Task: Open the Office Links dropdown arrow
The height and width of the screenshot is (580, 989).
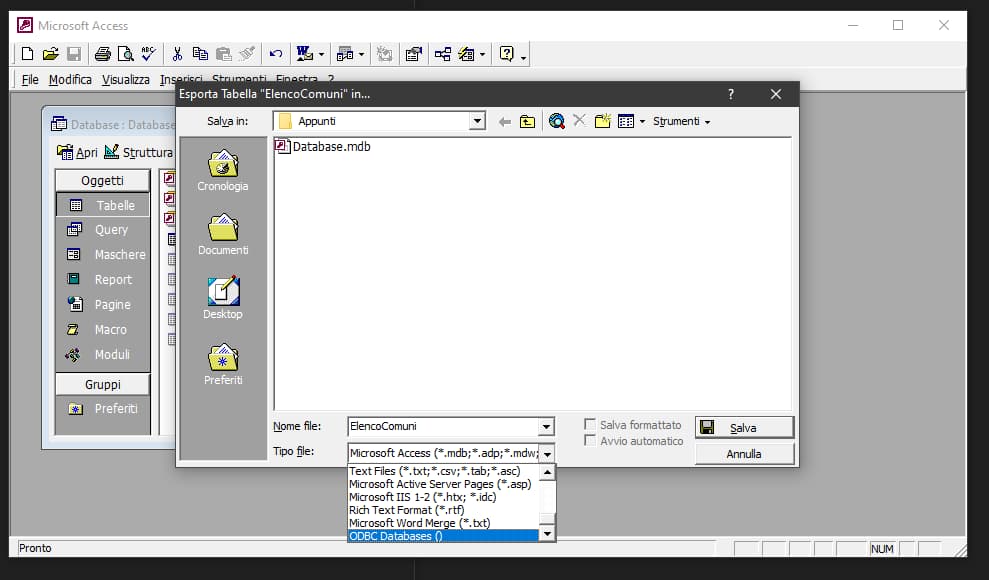Action: tap(321, 55)
